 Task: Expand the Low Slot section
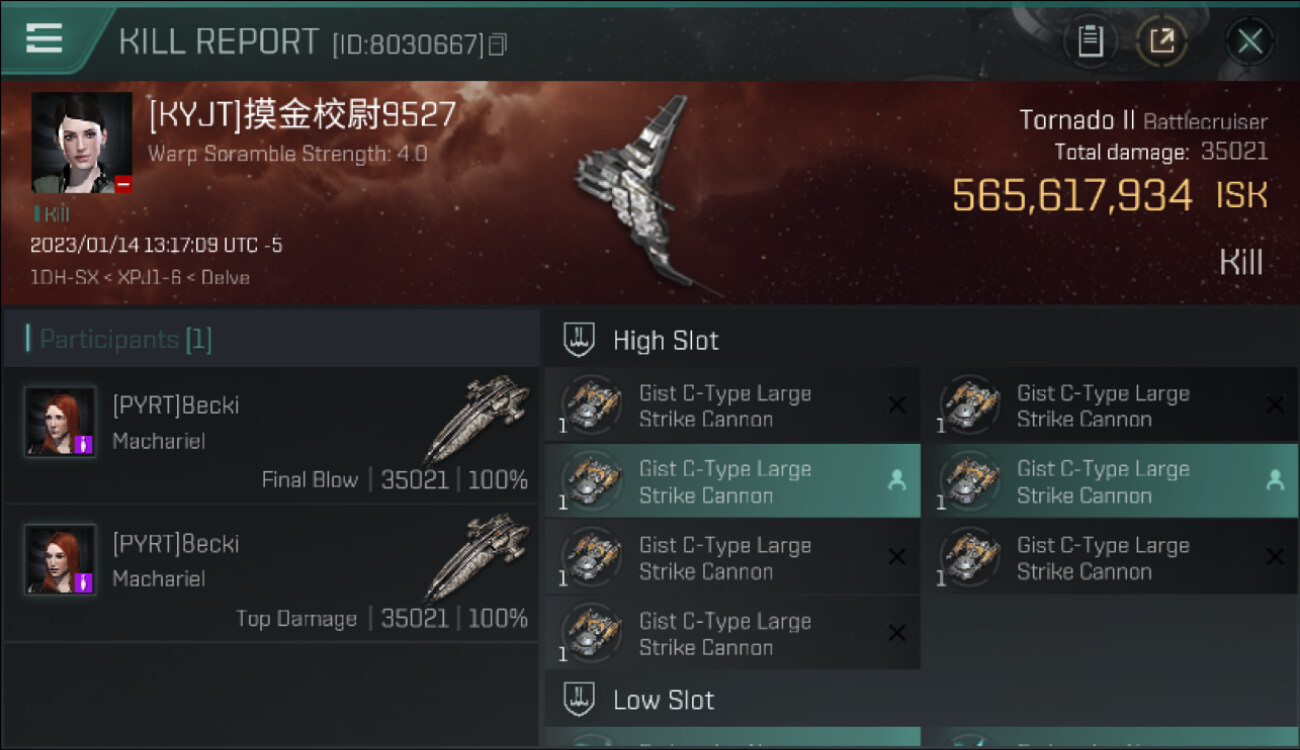pyautogui.click(x=638, y=699)
